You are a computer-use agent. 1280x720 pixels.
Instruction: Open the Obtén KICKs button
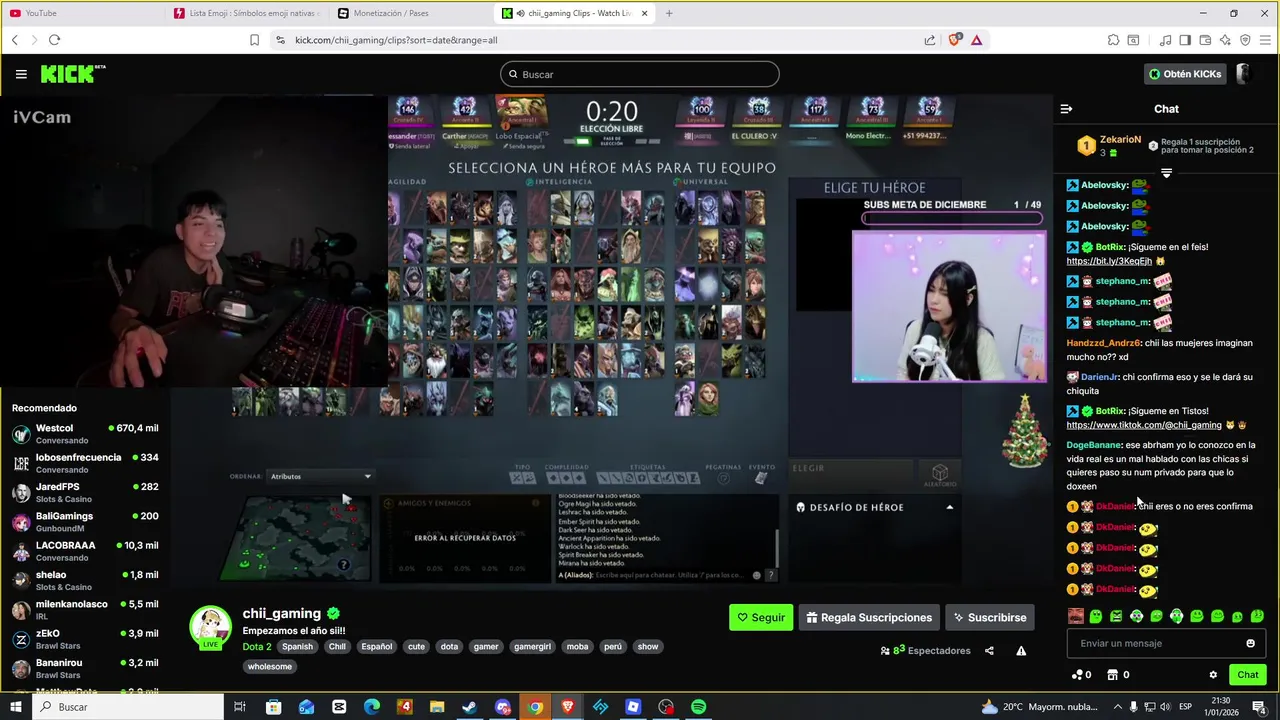(x=1185, y=74)
